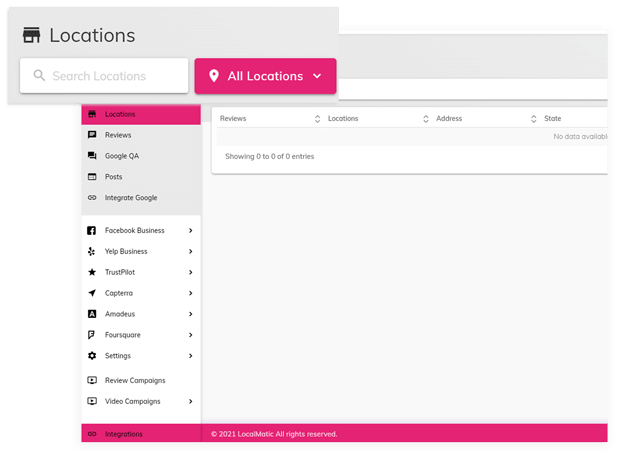Expand the Video Campaigns submenu arrow
Screen dimensions: 624x452
tap(191, 401)
